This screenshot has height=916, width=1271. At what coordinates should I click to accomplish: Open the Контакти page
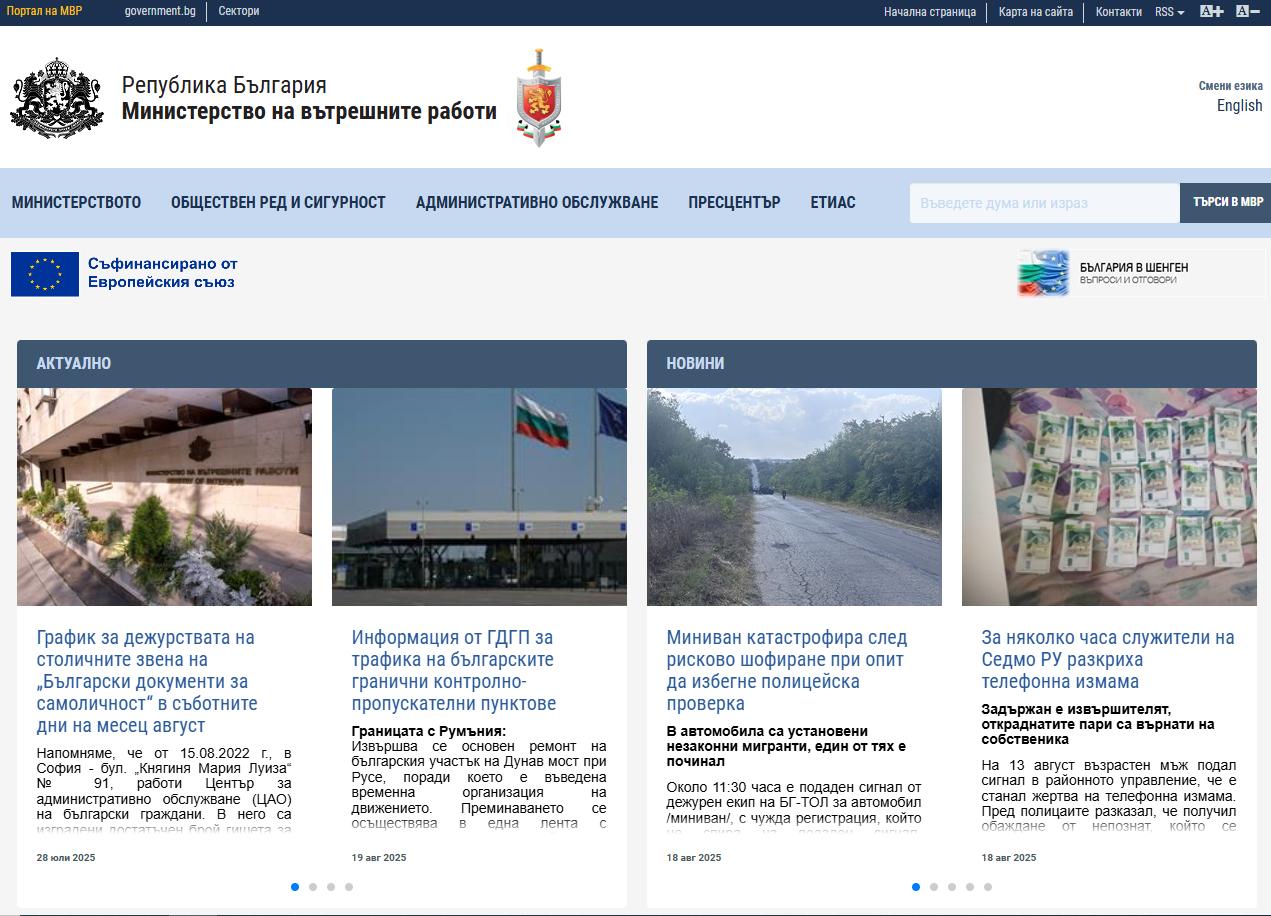click(x=1118, y=12)
